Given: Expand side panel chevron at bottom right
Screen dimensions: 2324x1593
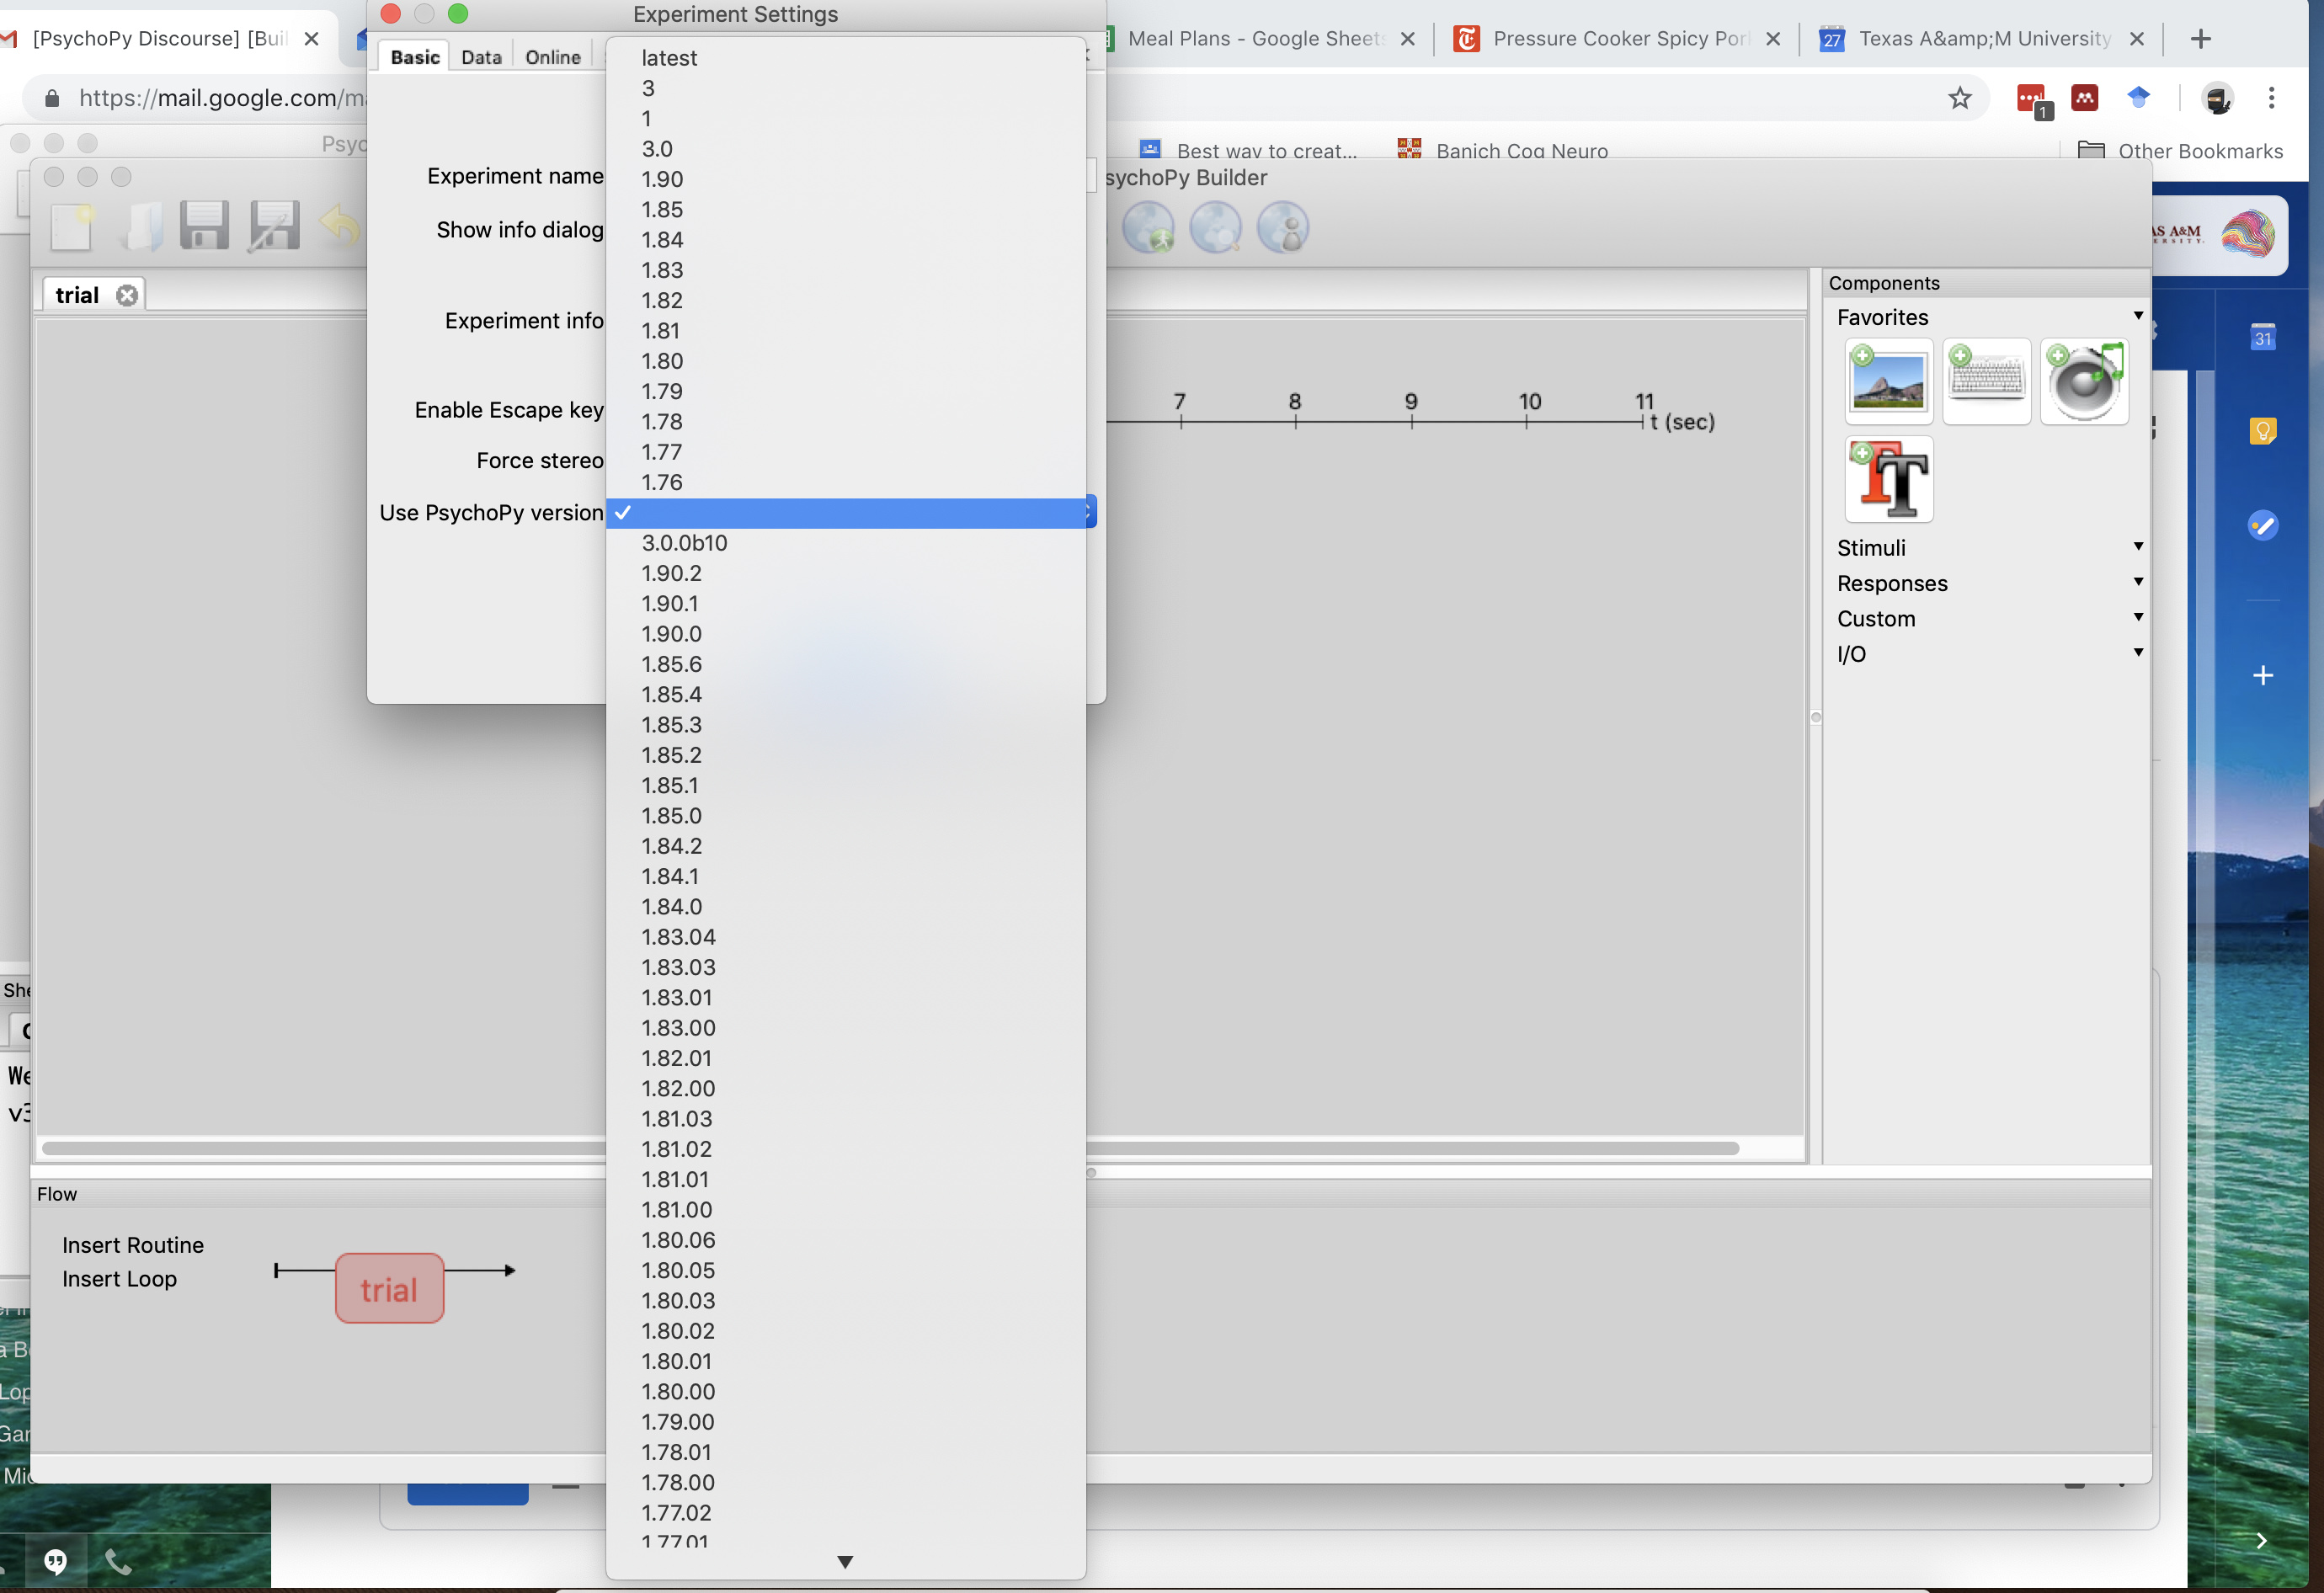Looking at the screenshot, I should click(2261, 1541).
